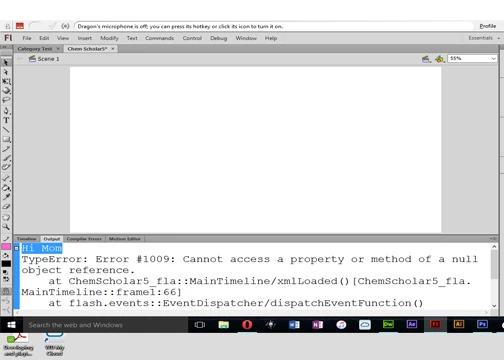Open the File menu
The image size is (504, 360).
[27, 38]
